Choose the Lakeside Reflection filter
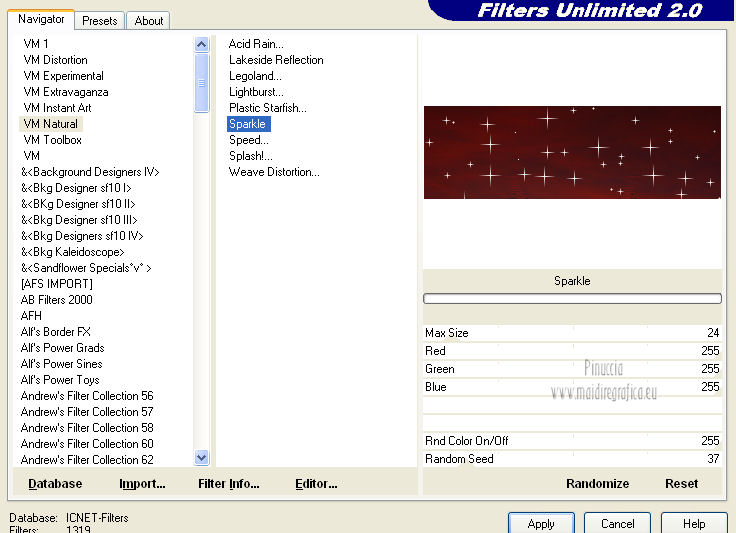736x533 pixels. click(276, 60)
